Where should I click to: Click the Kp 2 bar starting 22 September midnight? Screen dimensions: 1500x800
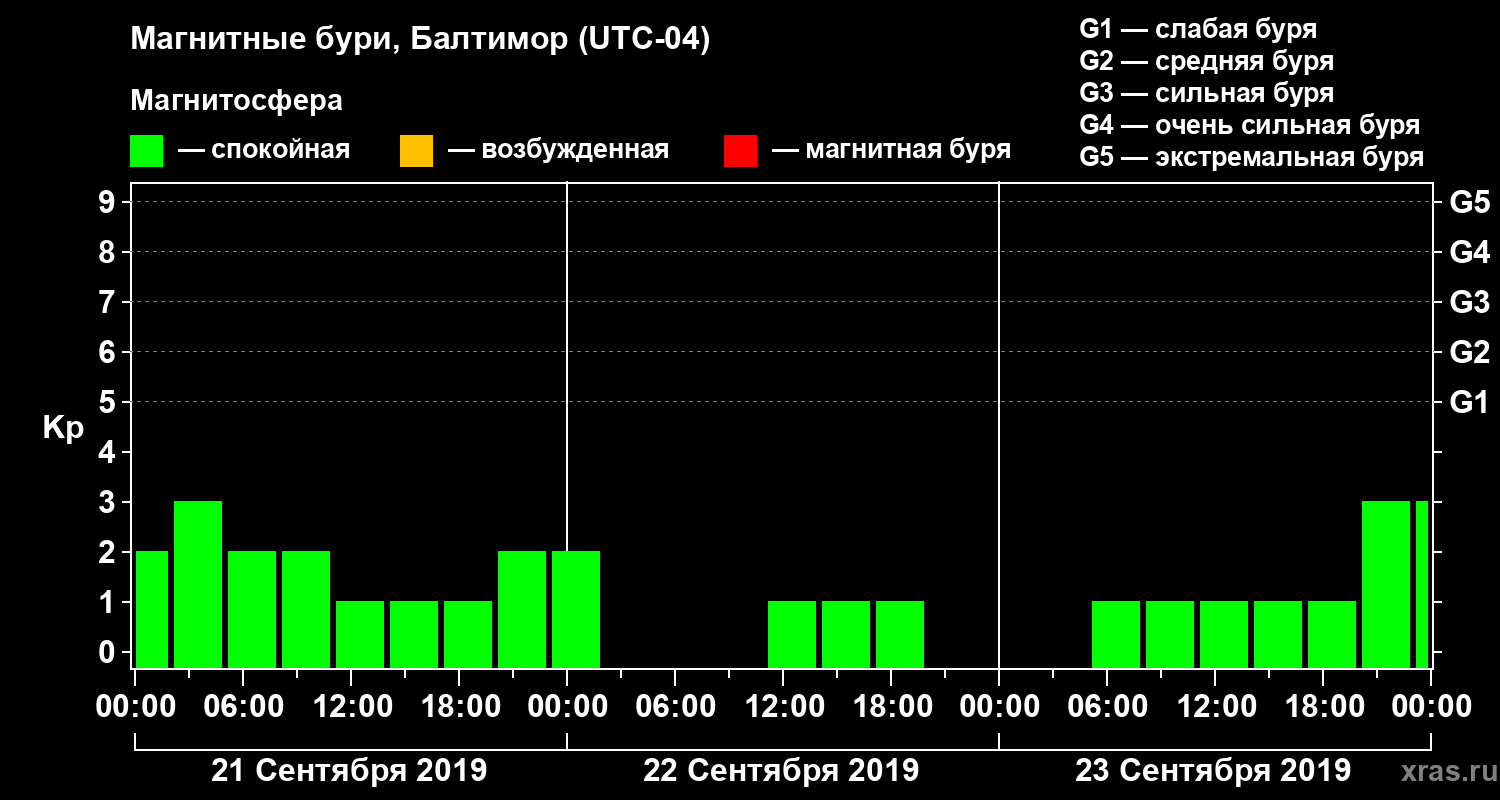click(576, 609)
